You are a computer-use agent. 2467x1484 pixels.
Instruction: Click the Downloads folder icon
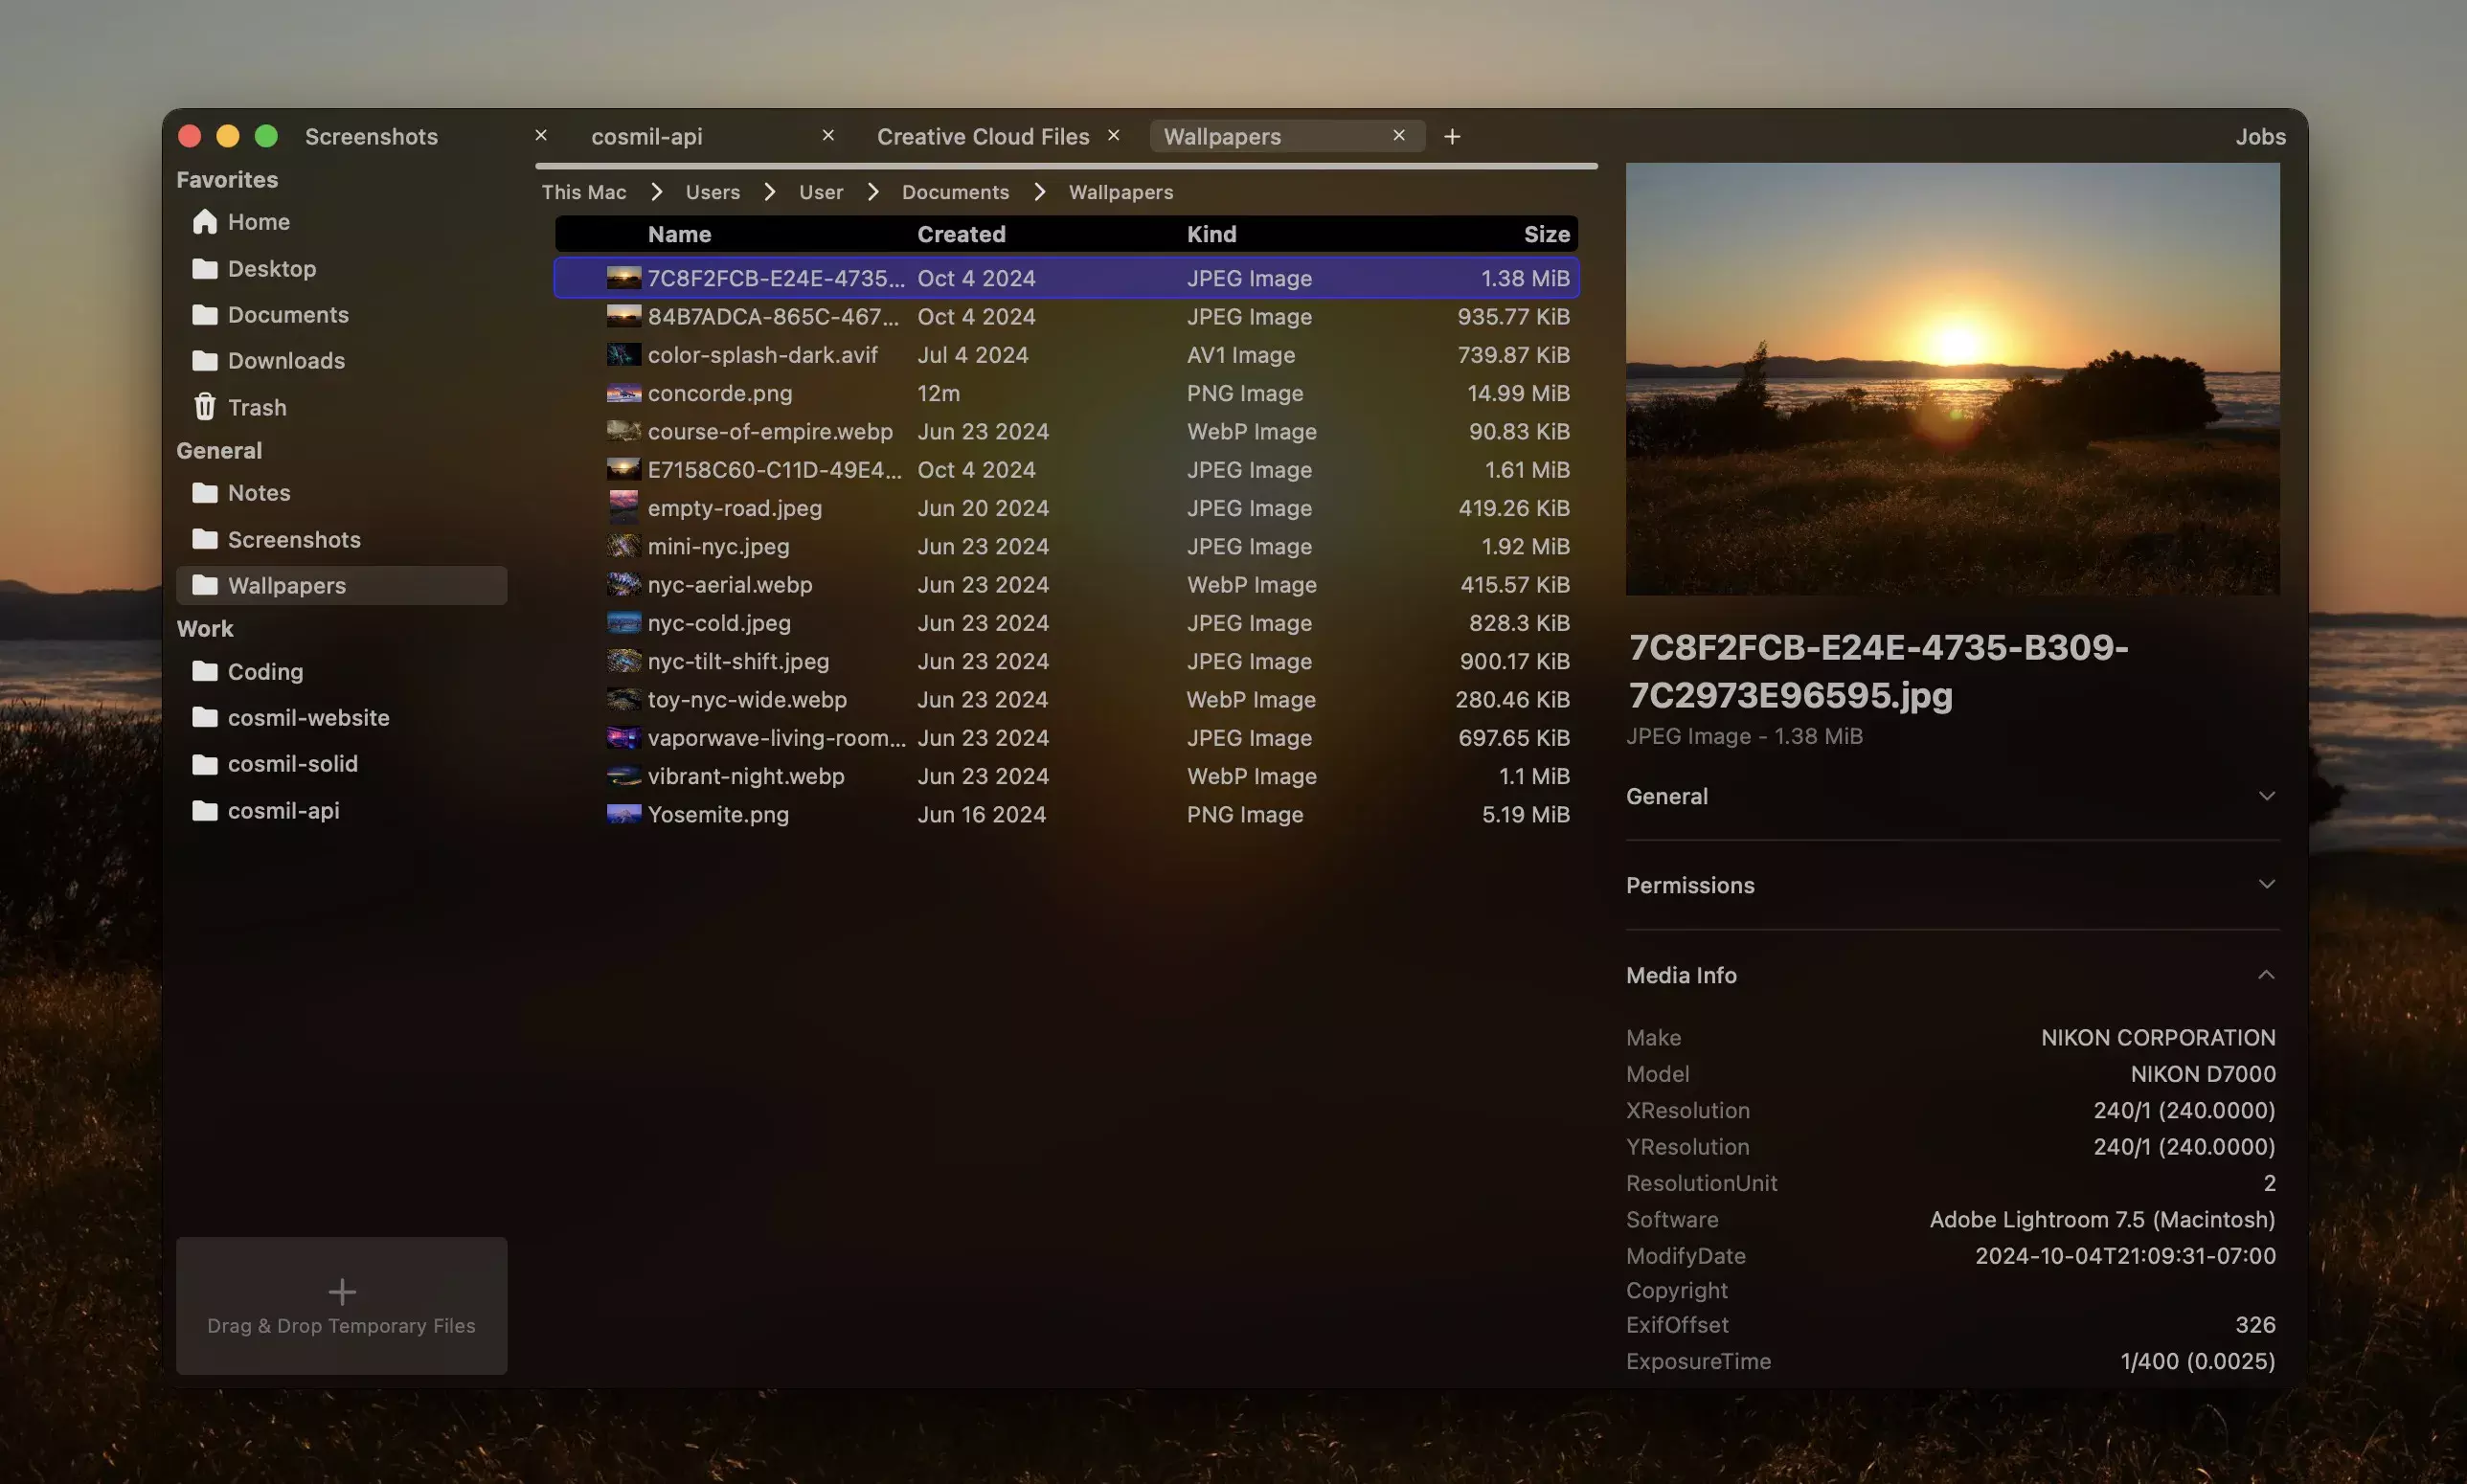pyautogui.click(x=205, y=361)
